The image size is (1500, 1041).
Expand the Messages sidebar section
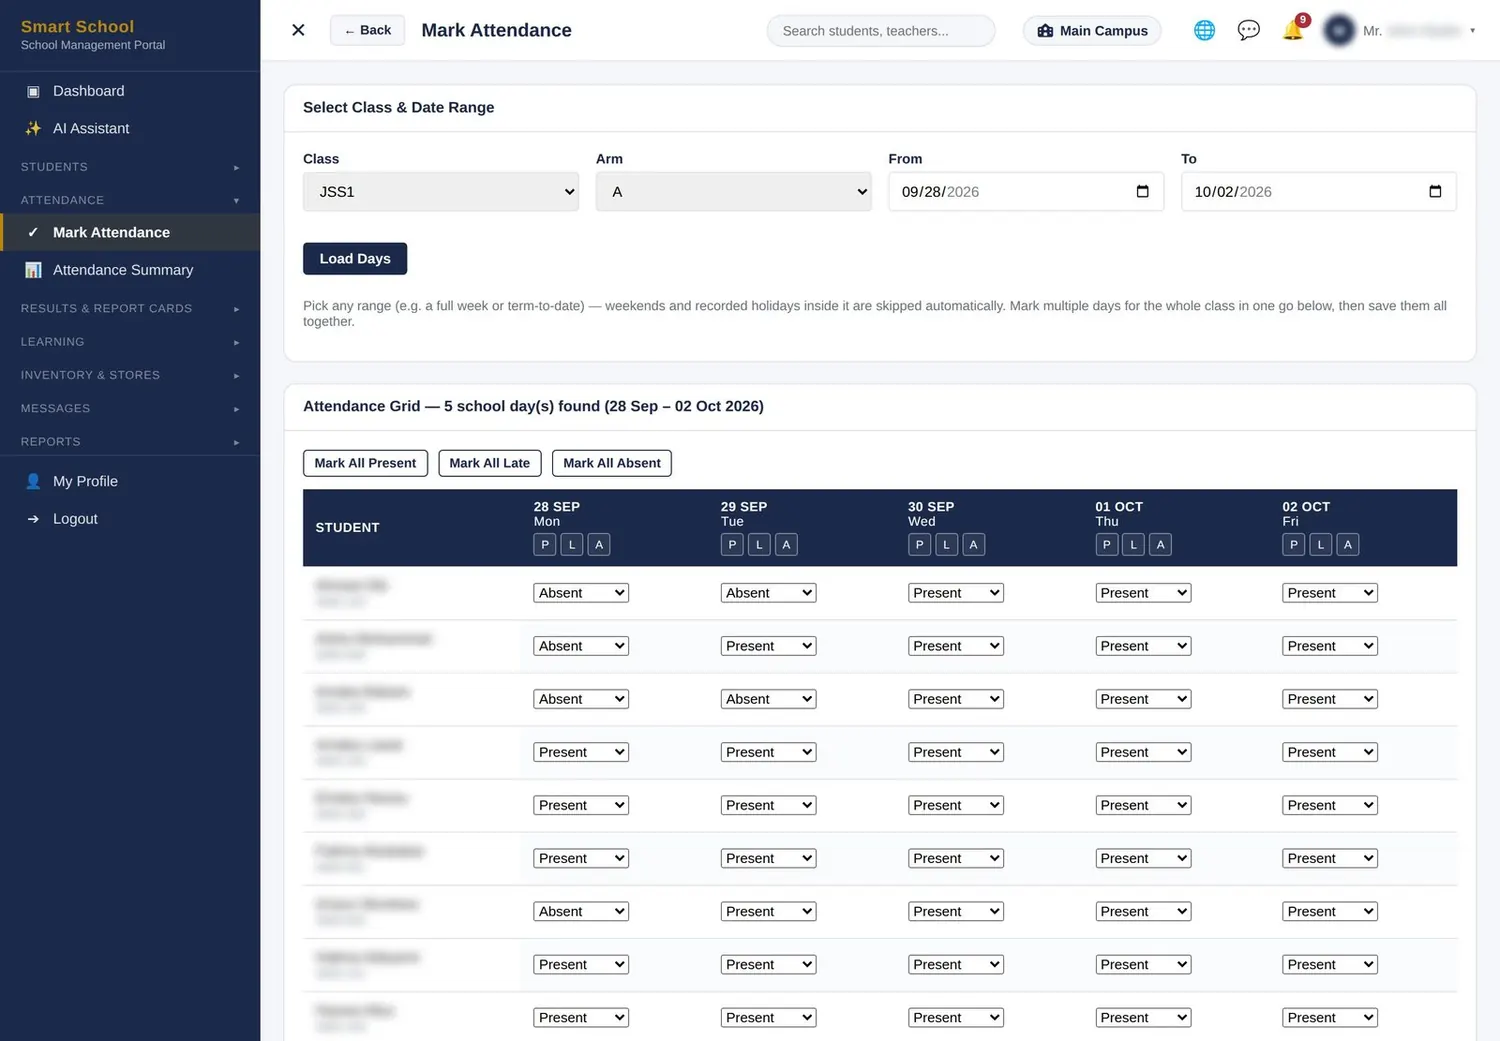click(x=130, y=408)
